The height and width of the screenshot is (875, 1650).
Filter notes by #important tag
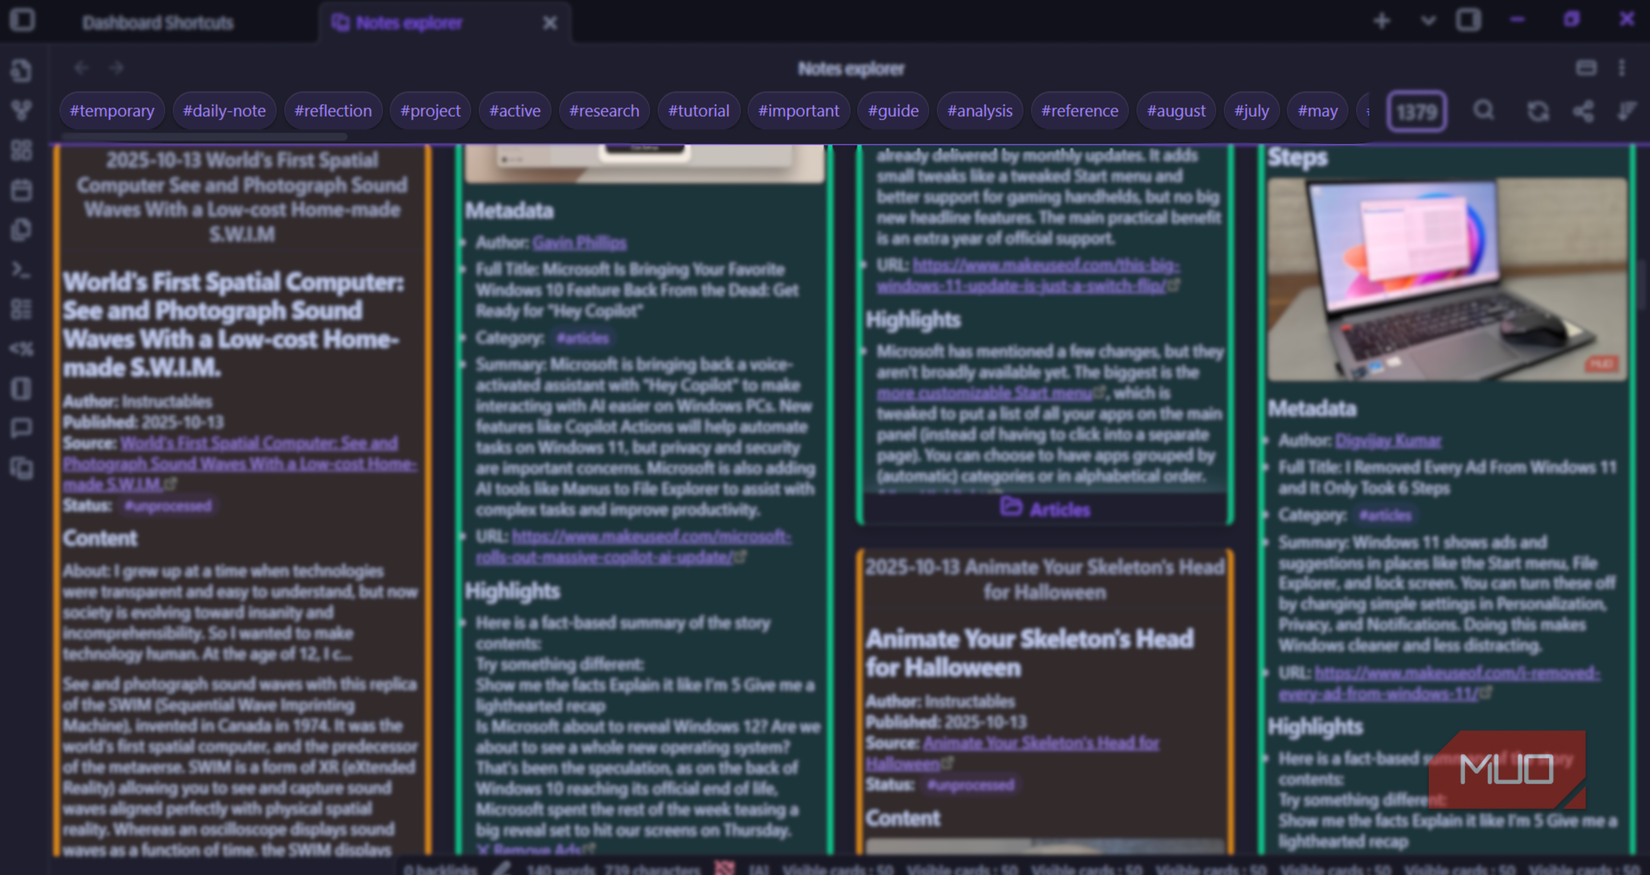pos(799,111)
